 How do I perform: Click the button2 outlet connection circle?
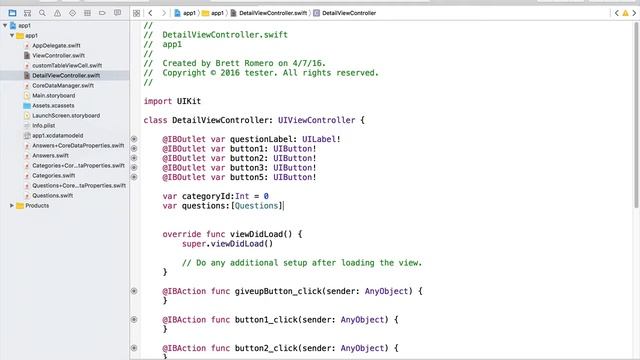pyautogui.click(x=134, y=158)
